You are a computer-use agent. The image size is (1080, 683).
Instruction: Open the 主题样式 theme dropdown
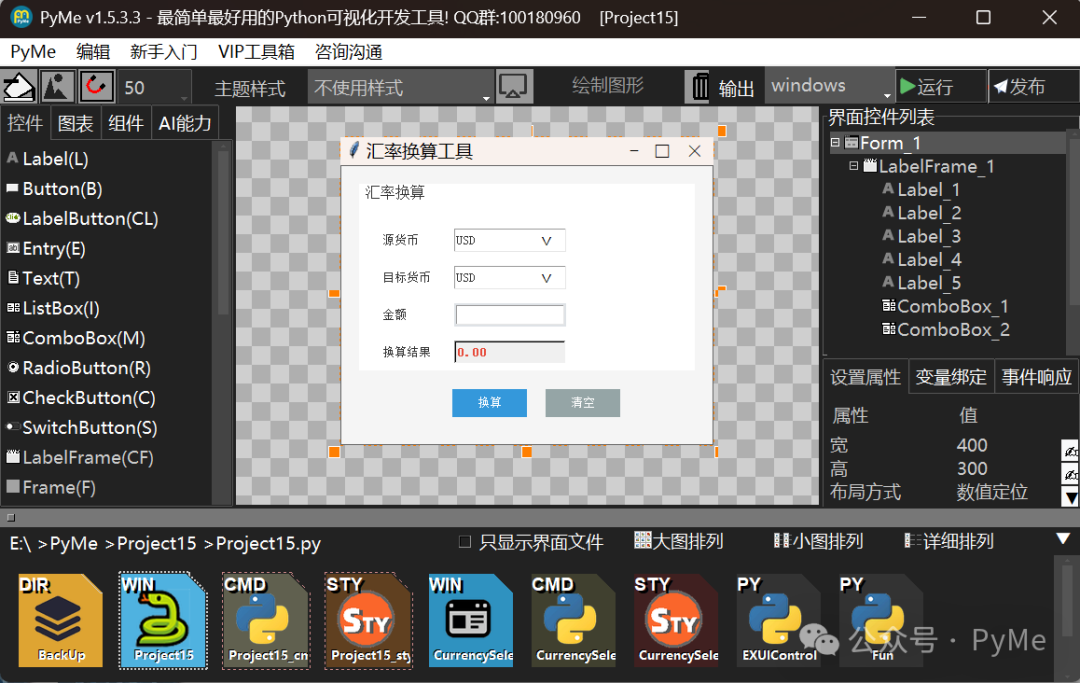click(400, 88)
